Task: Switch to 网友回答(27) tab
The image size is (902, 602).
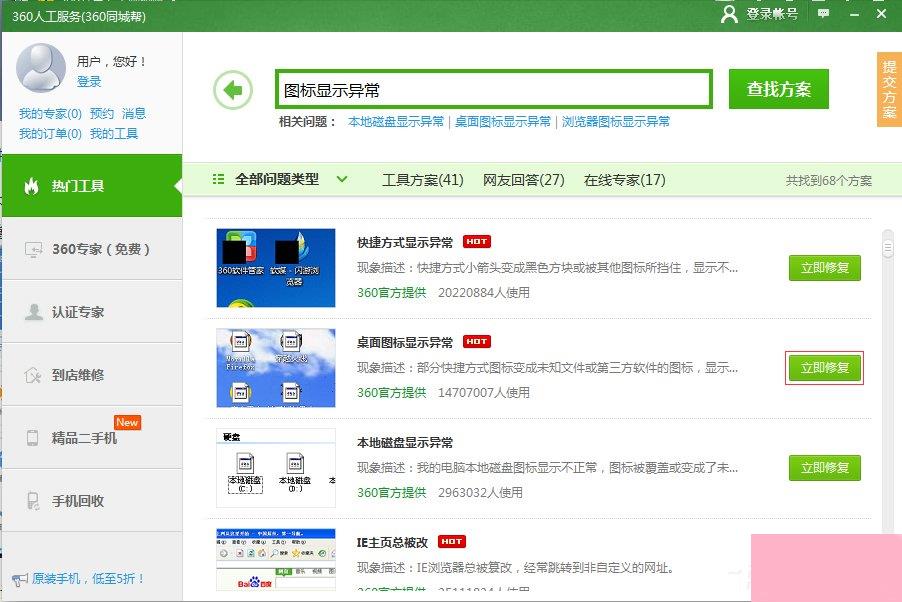Action: click(523, 180)
